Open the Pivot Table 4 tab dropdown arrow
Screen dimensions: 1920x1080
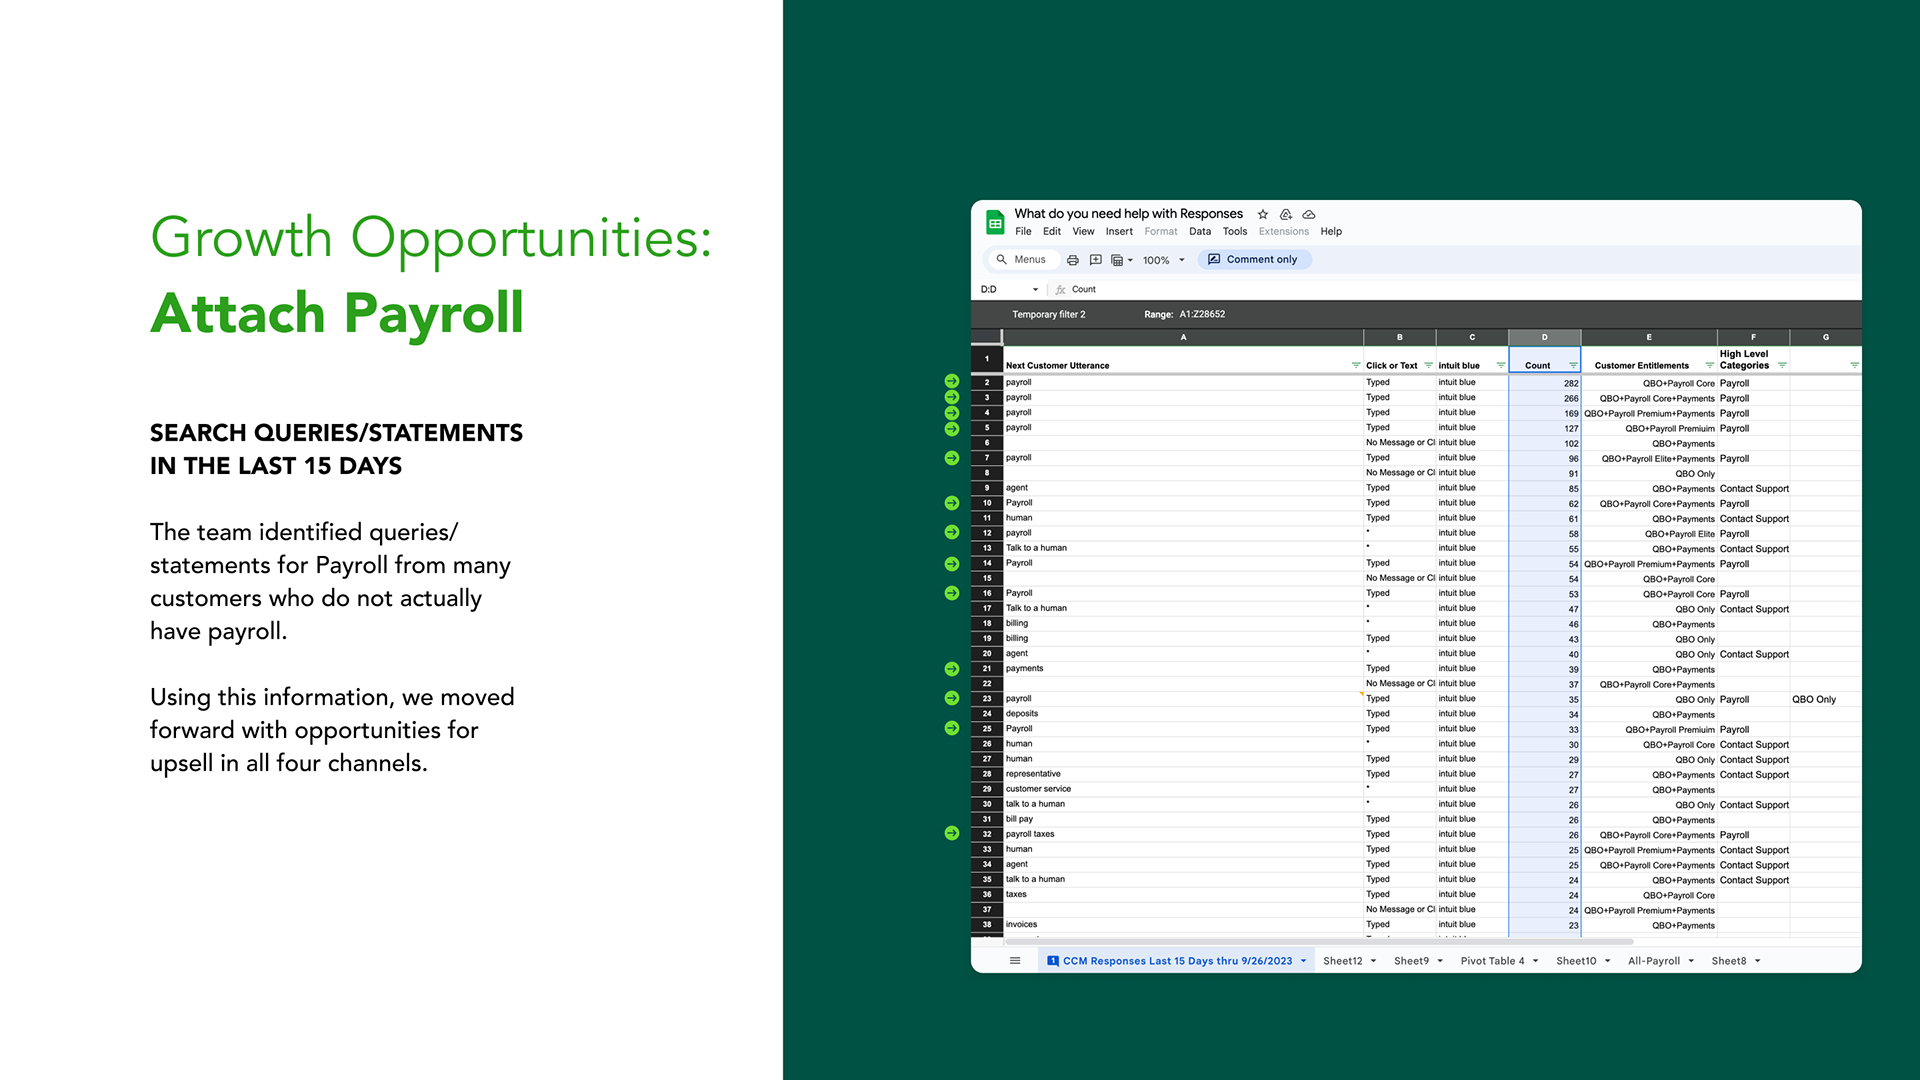click(1535, 961)
